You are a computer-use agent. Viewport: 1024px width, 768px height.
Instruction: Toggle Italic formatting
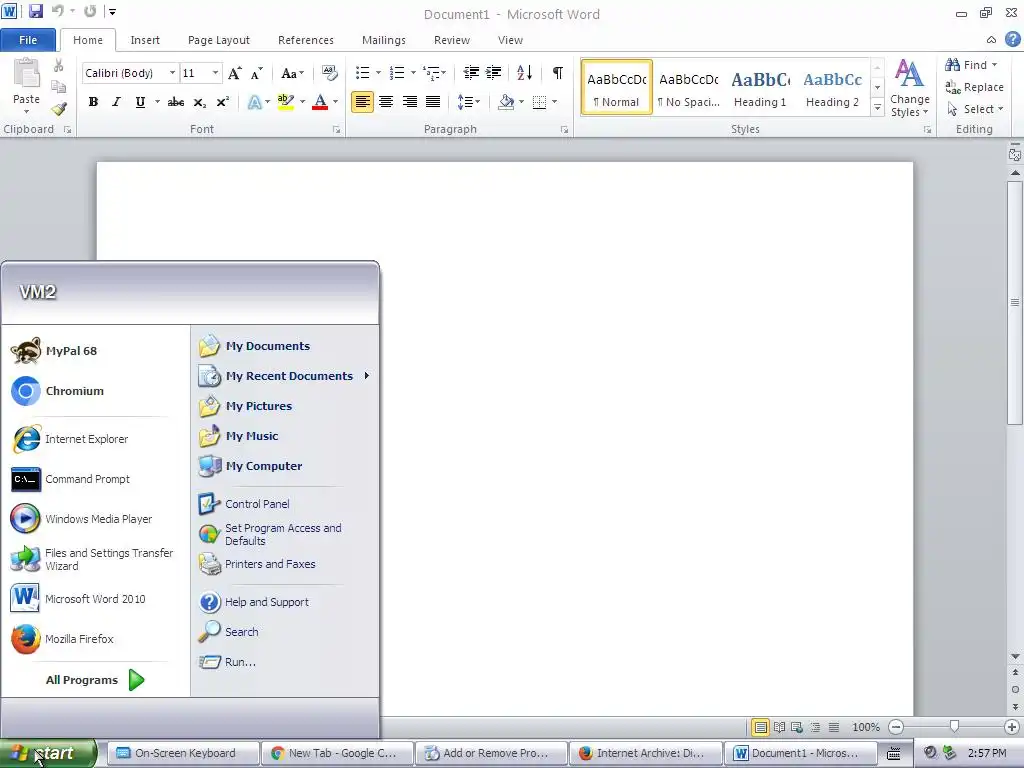(116, 102)
